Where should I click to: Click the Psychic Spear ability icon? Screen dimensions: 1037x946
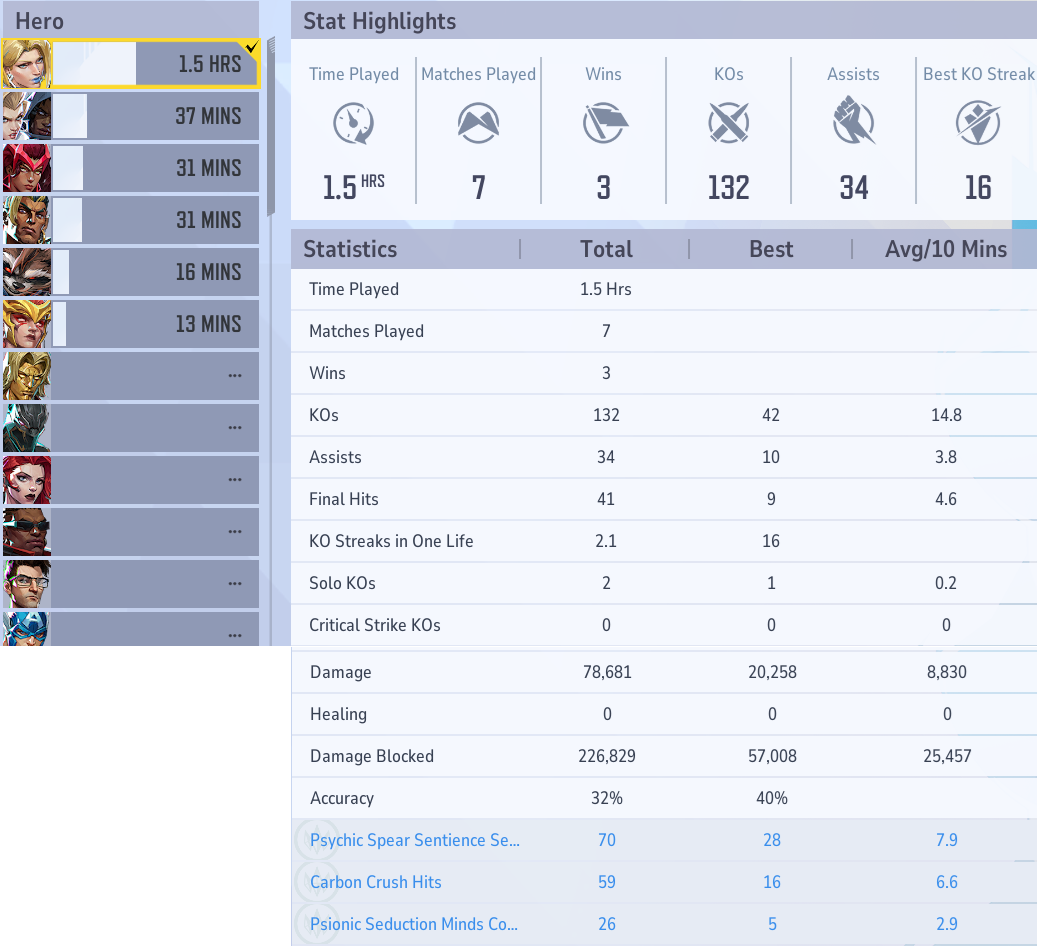click(x=316, y=840)
